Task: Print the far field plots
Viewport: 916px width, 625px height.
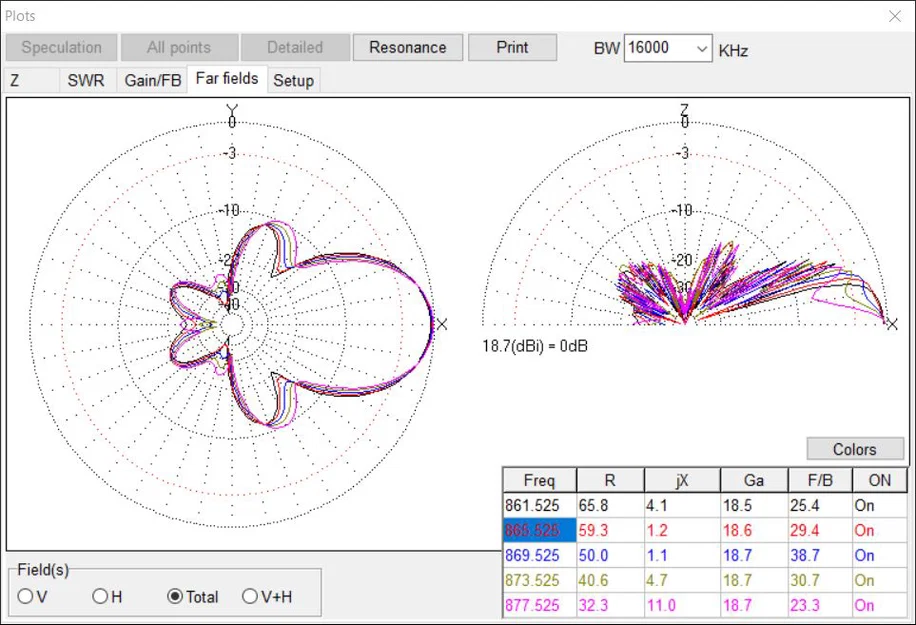Action: 512,47
